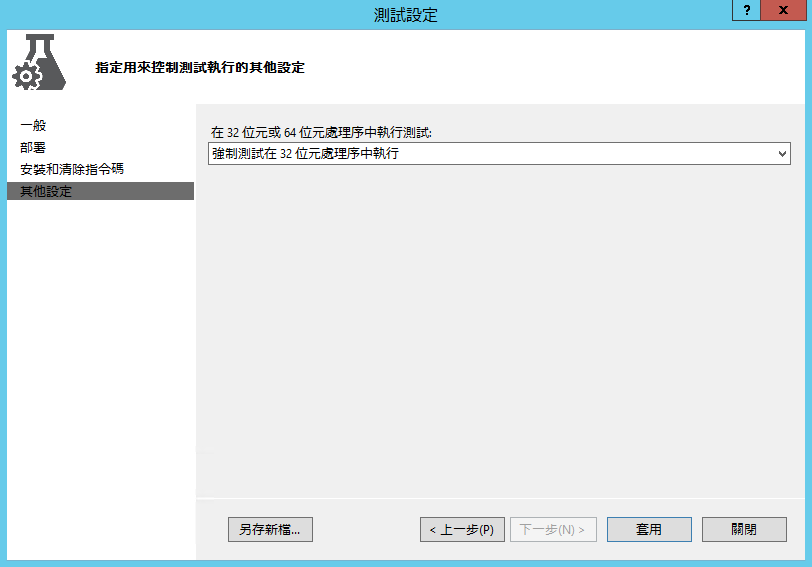The width and height of the screenshot is (812, 567).
Task: Open the 32/64-bit process execution dropdown
Action: click(x=499, y=154)
